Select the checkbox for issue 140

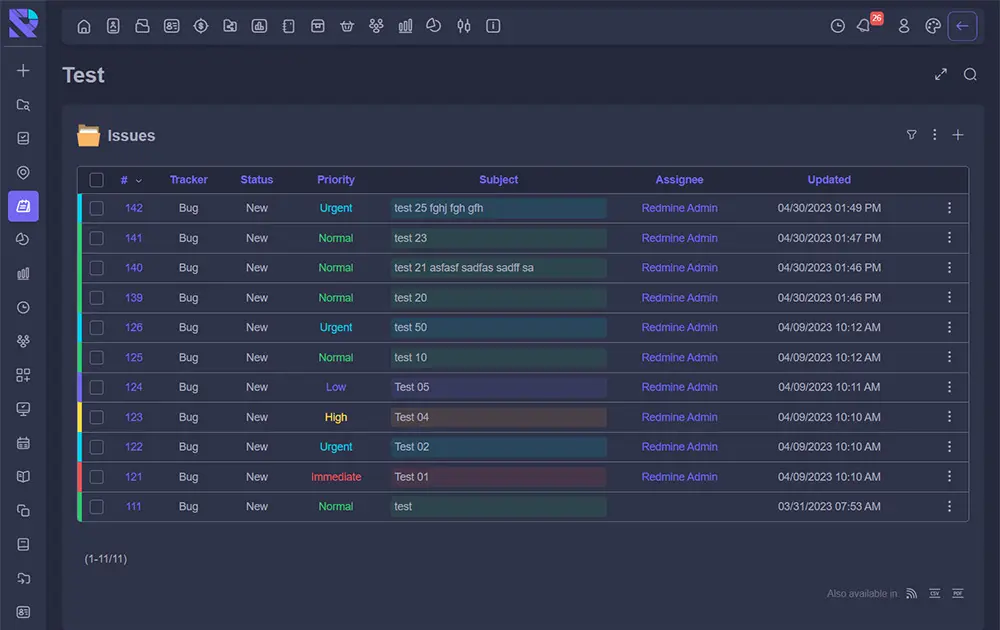pyautogui.click(x=96, y=268)
